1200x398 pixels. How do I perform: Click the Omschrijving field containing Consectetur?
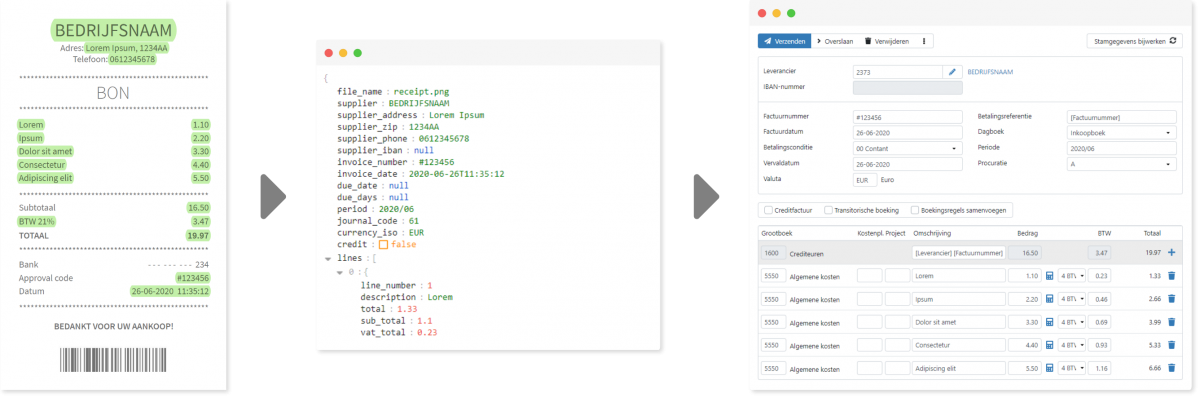pyautogui.click(x=958, y=346)
